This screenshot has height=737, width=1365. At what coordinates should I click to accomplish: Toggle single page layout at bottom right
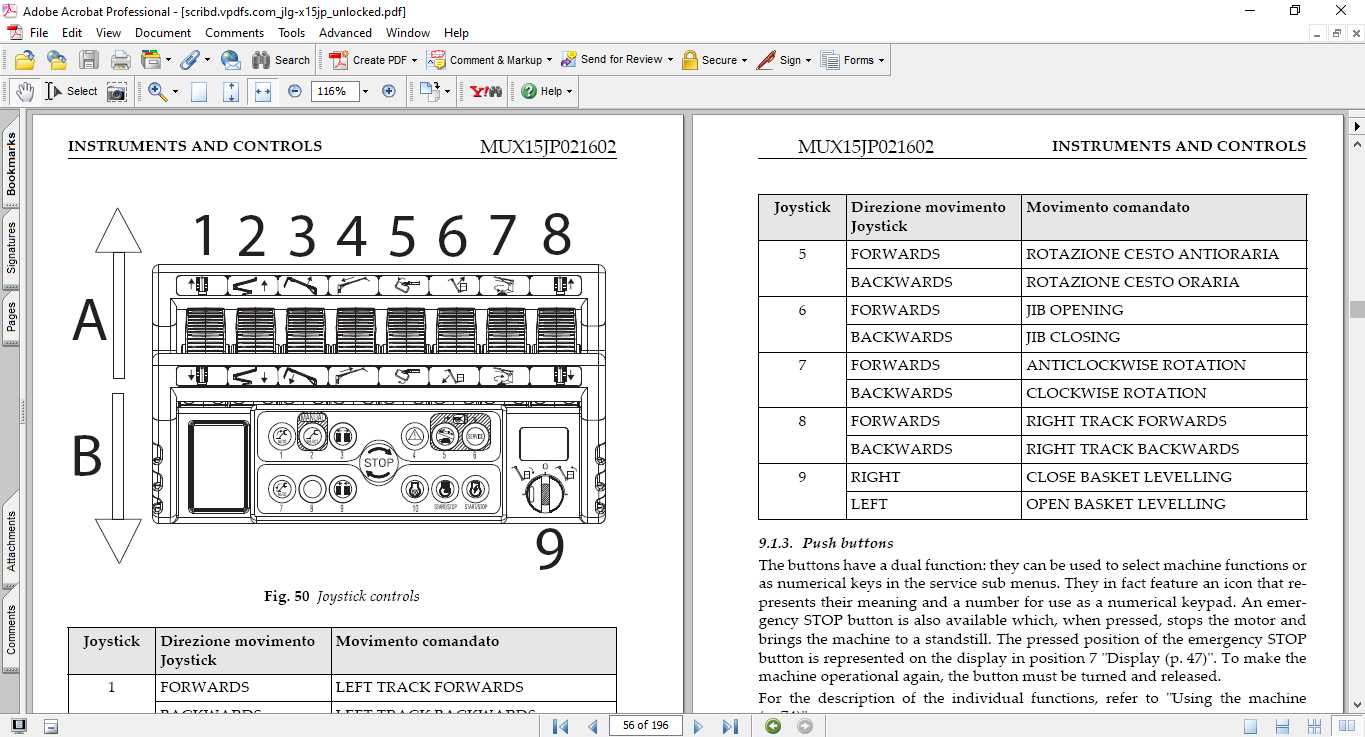(x=1248, y=726)
